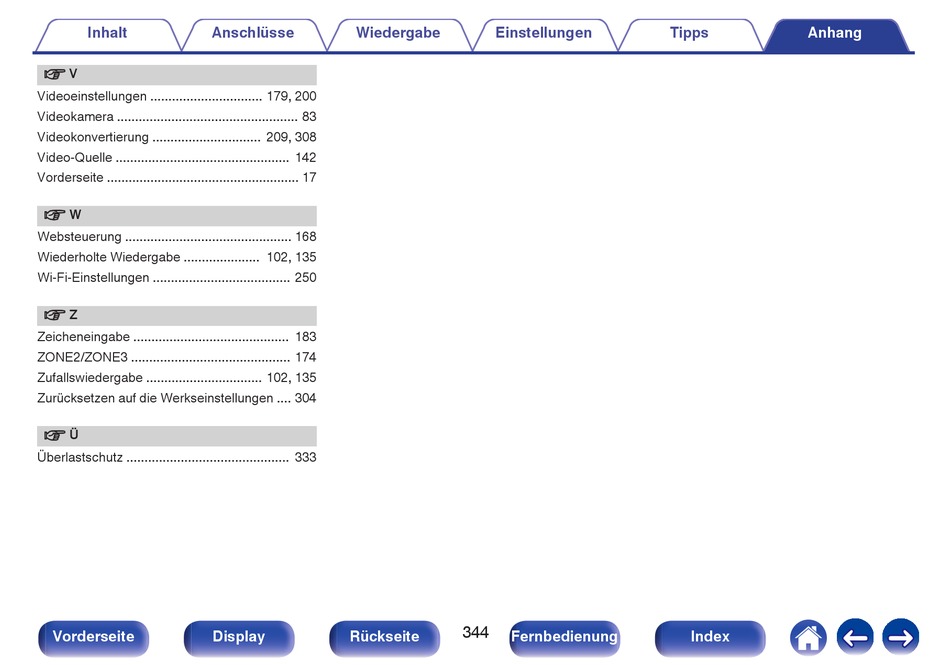This screenshot has height=665, width=950.
Task: Click the Video-Quelle entry text
Action: pos(75,157)
